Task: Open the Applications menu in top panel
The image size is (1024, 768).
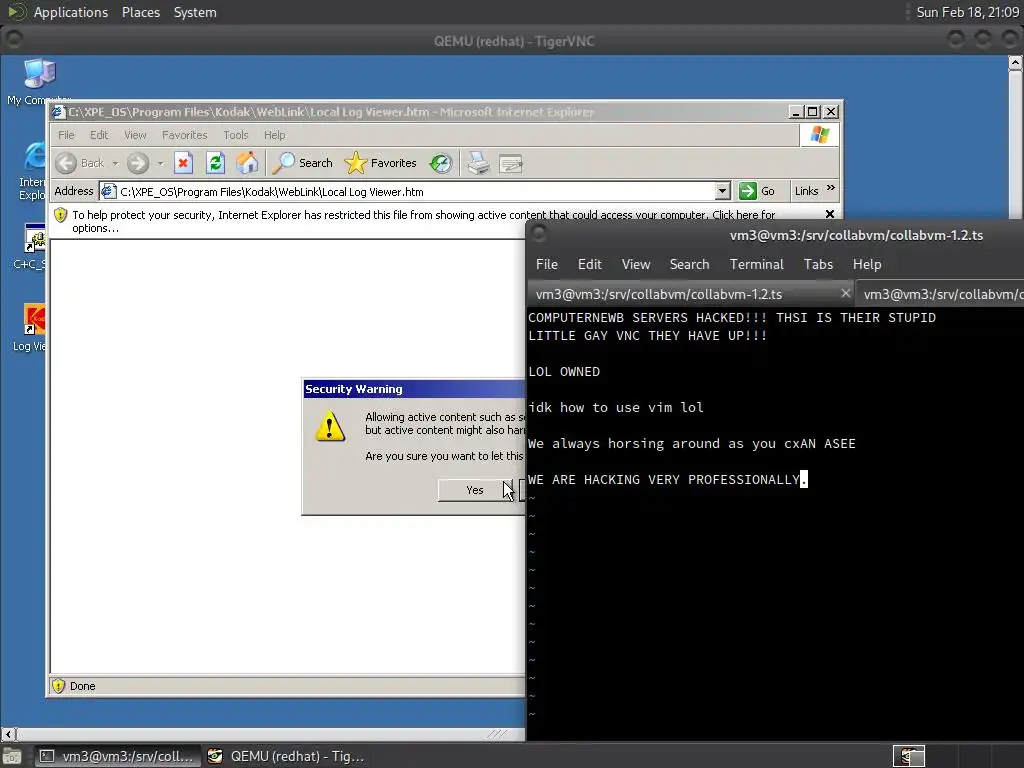Action: [x=71, y=12]
